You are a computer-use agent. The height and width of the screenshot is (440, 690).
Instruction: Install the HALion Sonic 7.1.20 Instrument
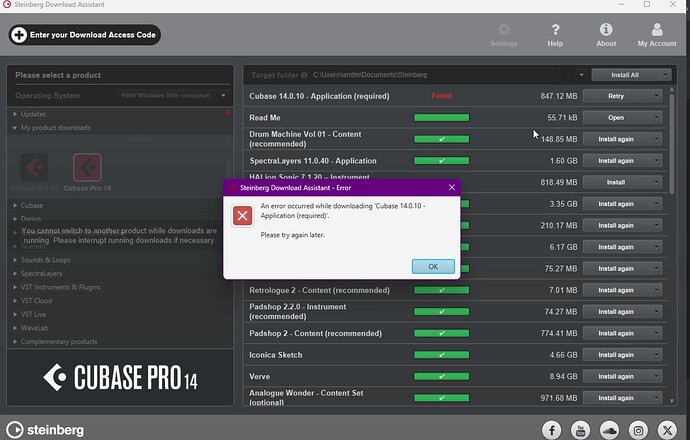(616, 182)
